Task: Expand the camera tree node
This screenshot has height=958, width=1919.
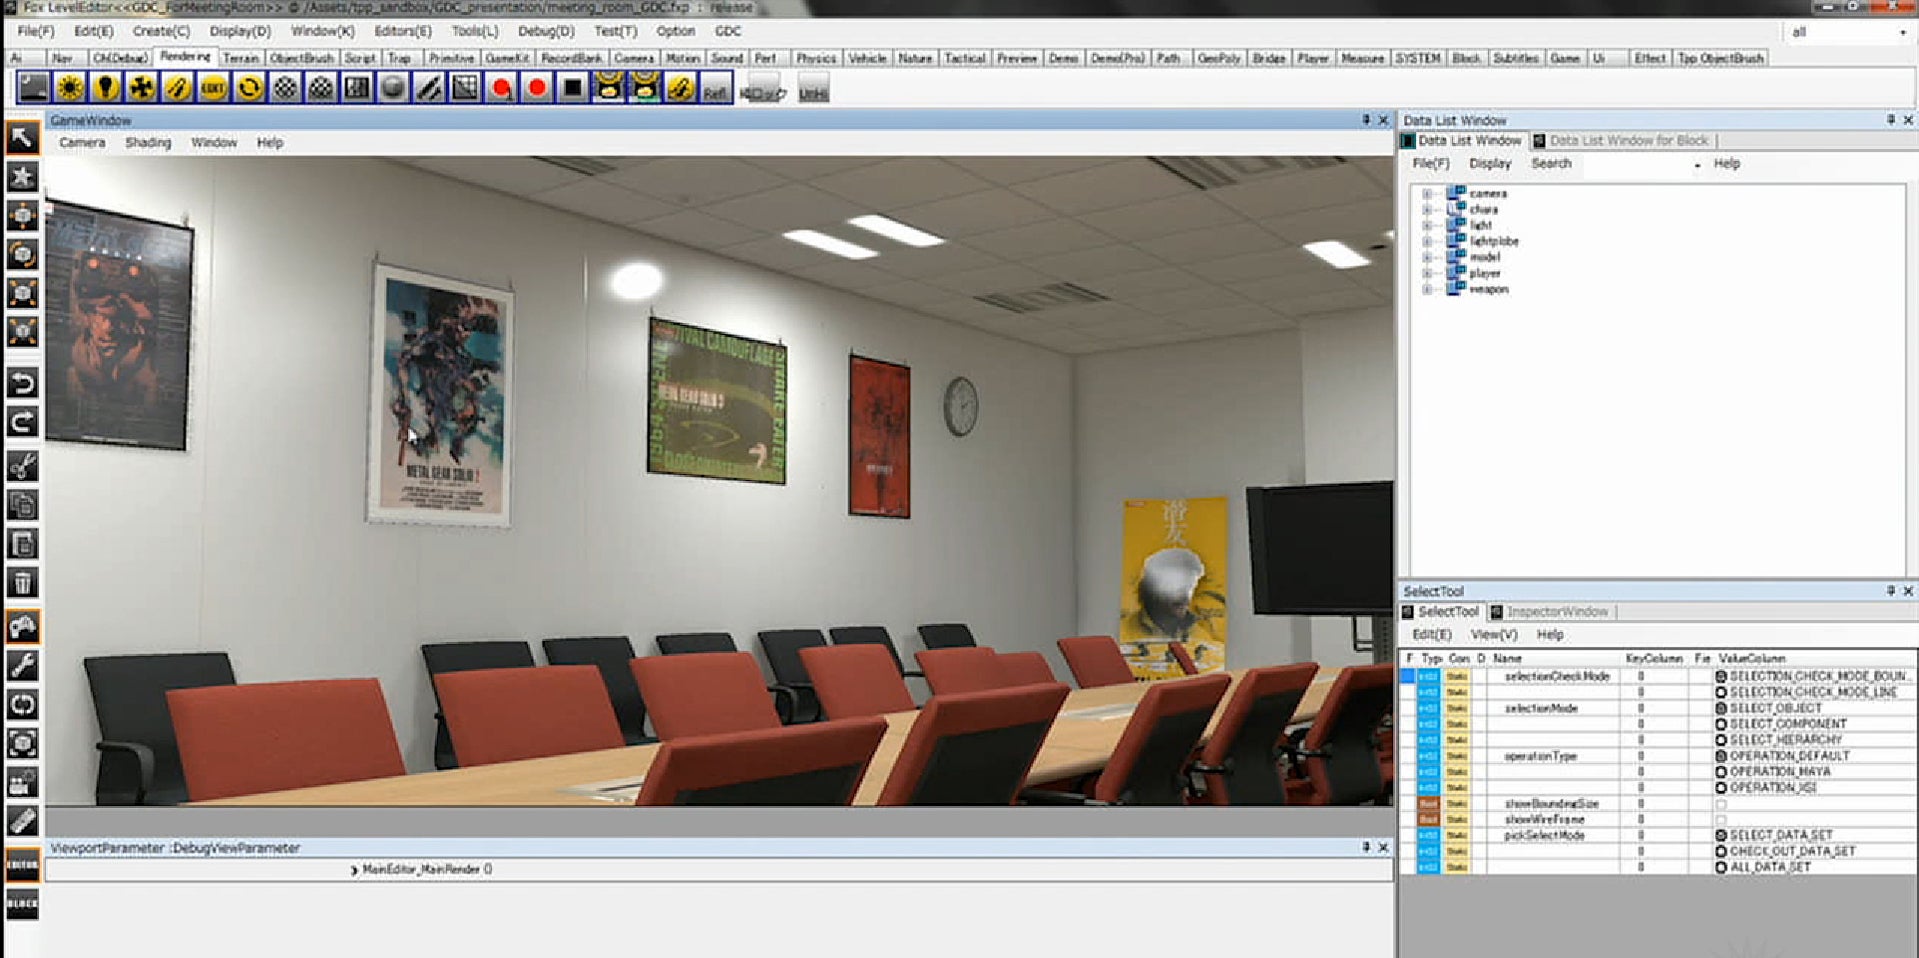Action: click(1427, 194)
